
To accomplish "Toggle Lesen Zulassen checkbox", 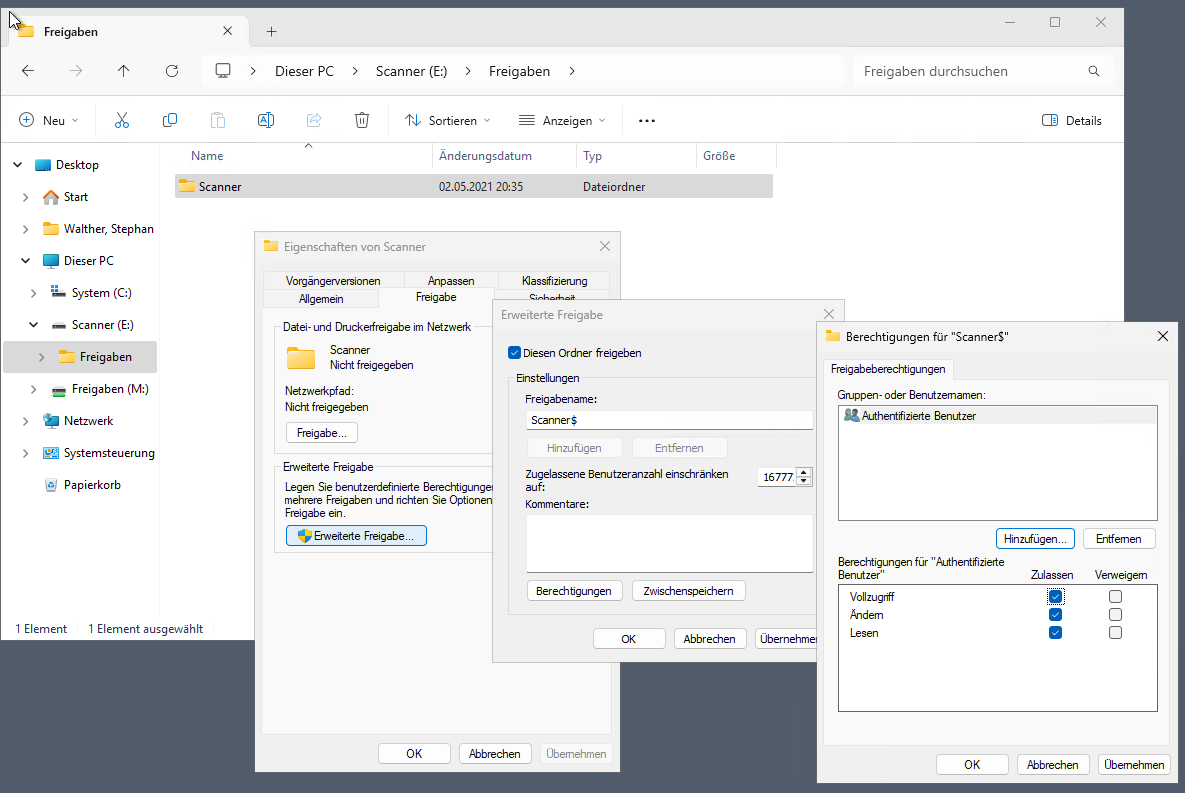I will [1055, 633].
